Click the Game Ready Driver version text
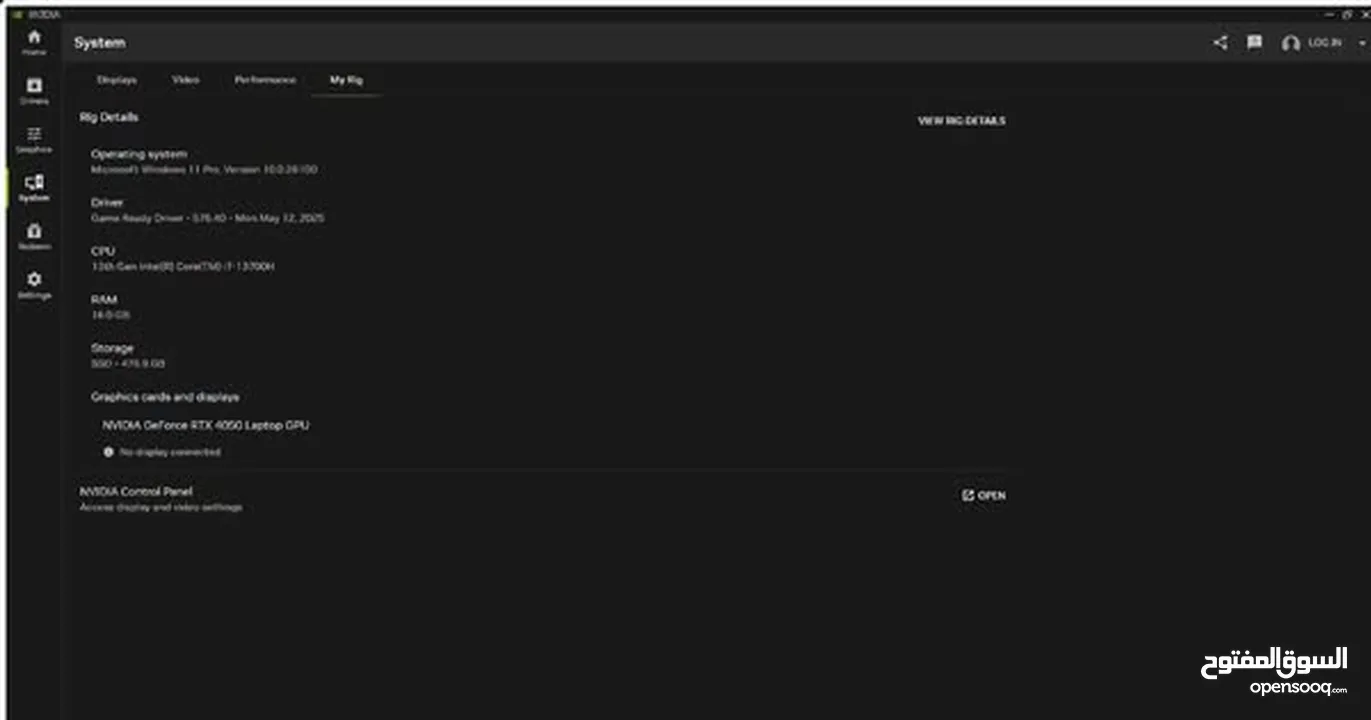The width and height of the screenshot is (1371, 720). 208,218
